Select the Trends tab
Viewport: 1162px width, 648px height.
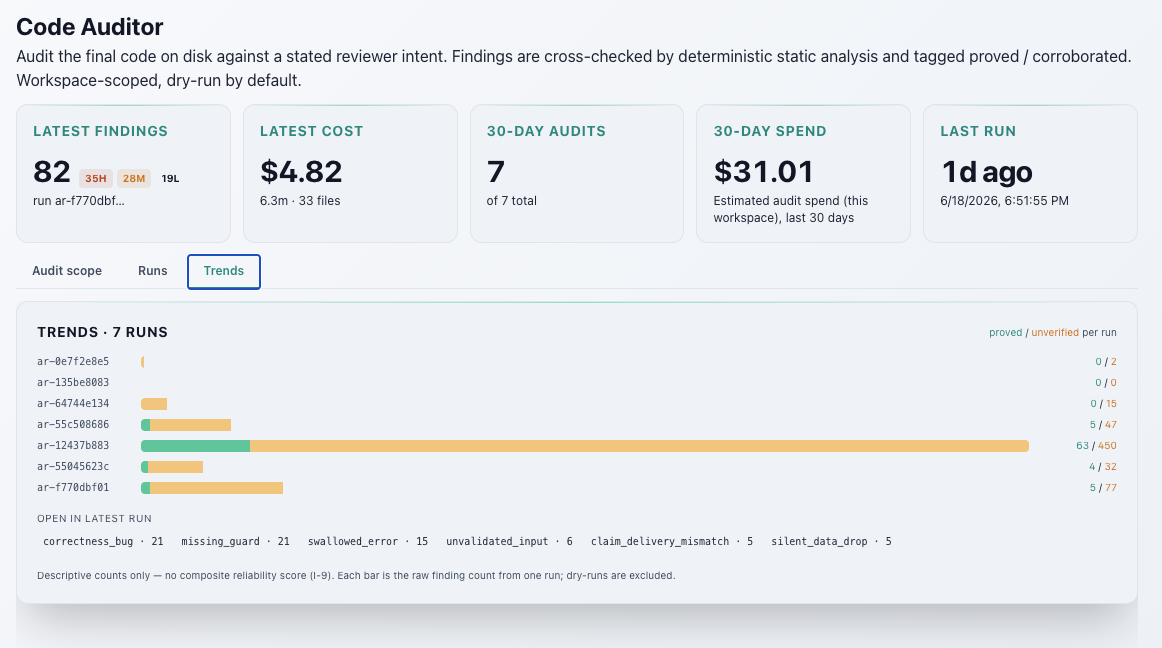[224, 271]
